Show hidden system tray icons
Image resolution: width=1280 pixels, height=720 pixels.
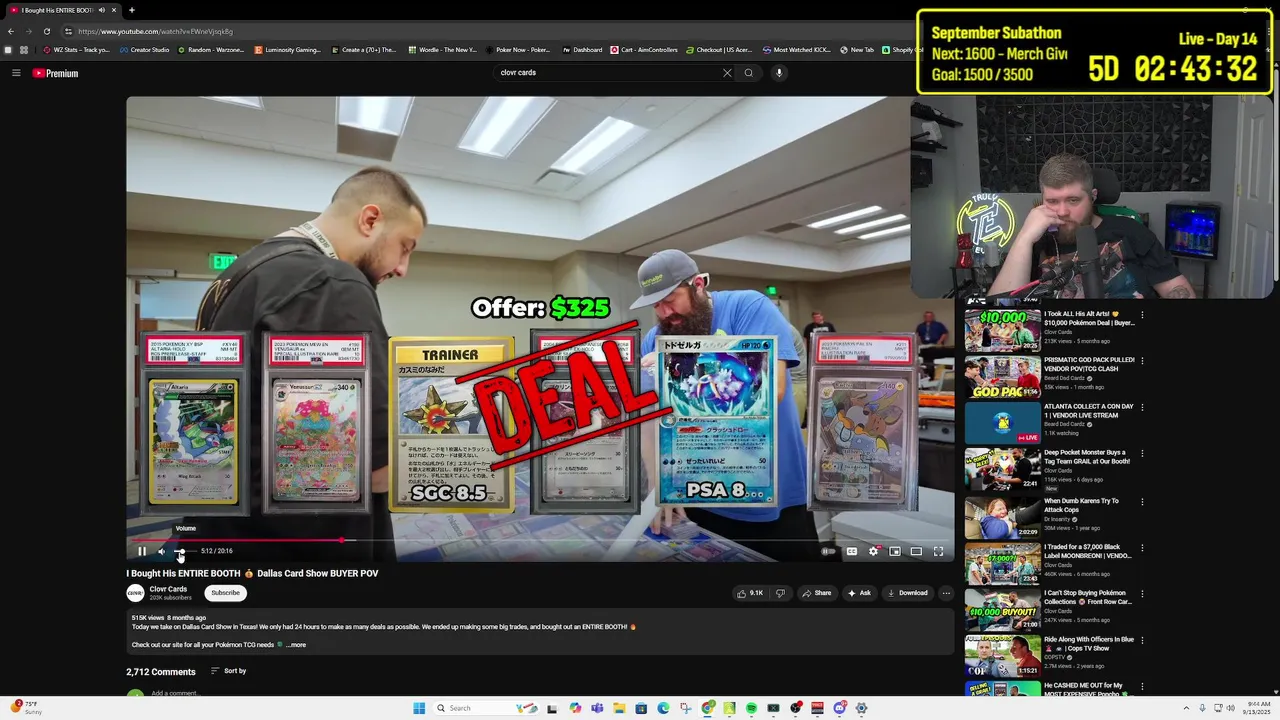[x=1186, y=708]
